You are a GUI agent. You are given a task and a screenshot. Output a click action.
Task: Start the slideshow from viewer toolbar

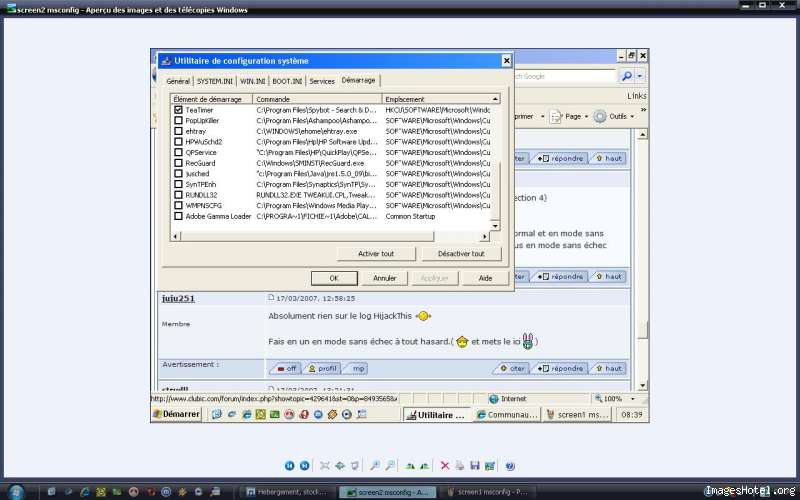click(x=355, y=465)
